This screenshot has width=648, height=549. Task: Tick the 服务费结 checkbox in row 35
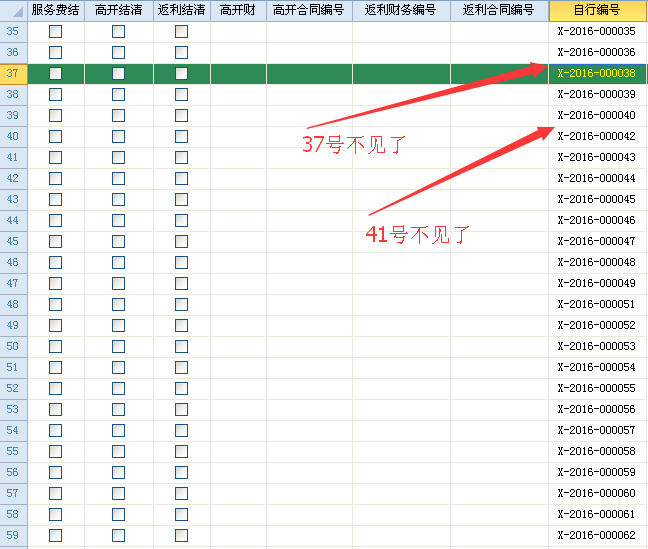point(55,31)
